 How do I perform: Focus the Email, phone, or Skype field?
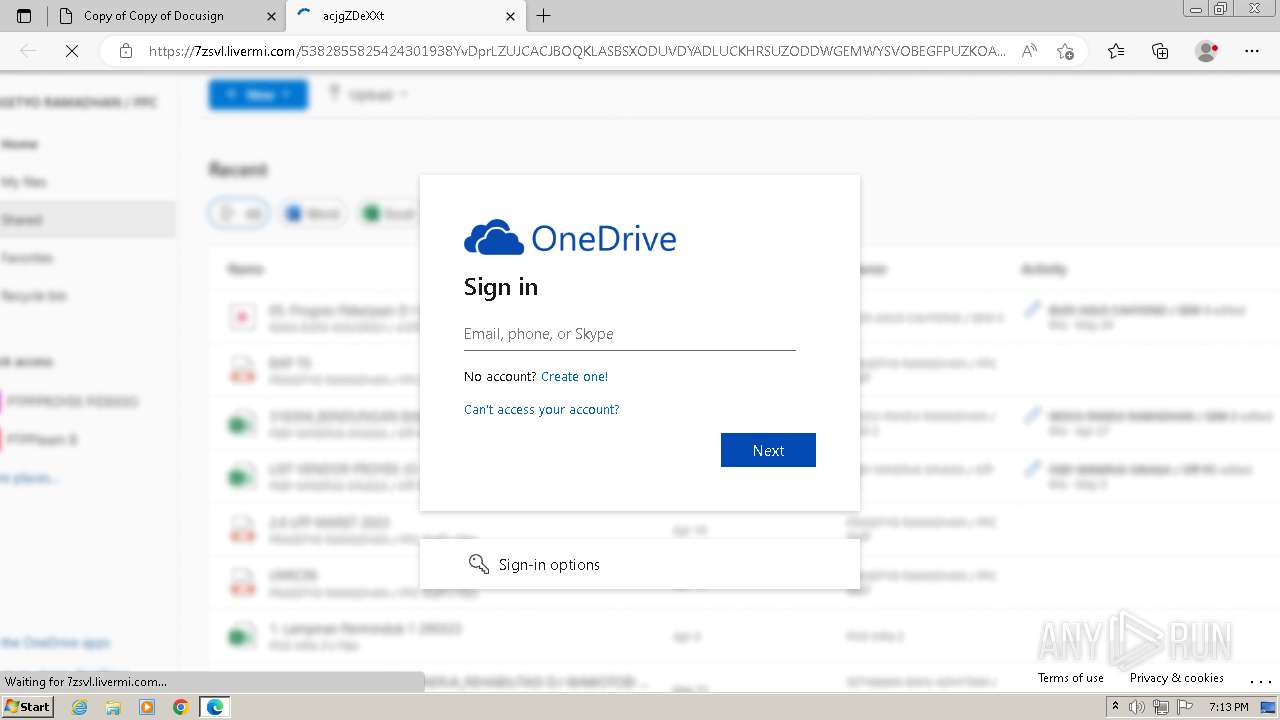630,334
